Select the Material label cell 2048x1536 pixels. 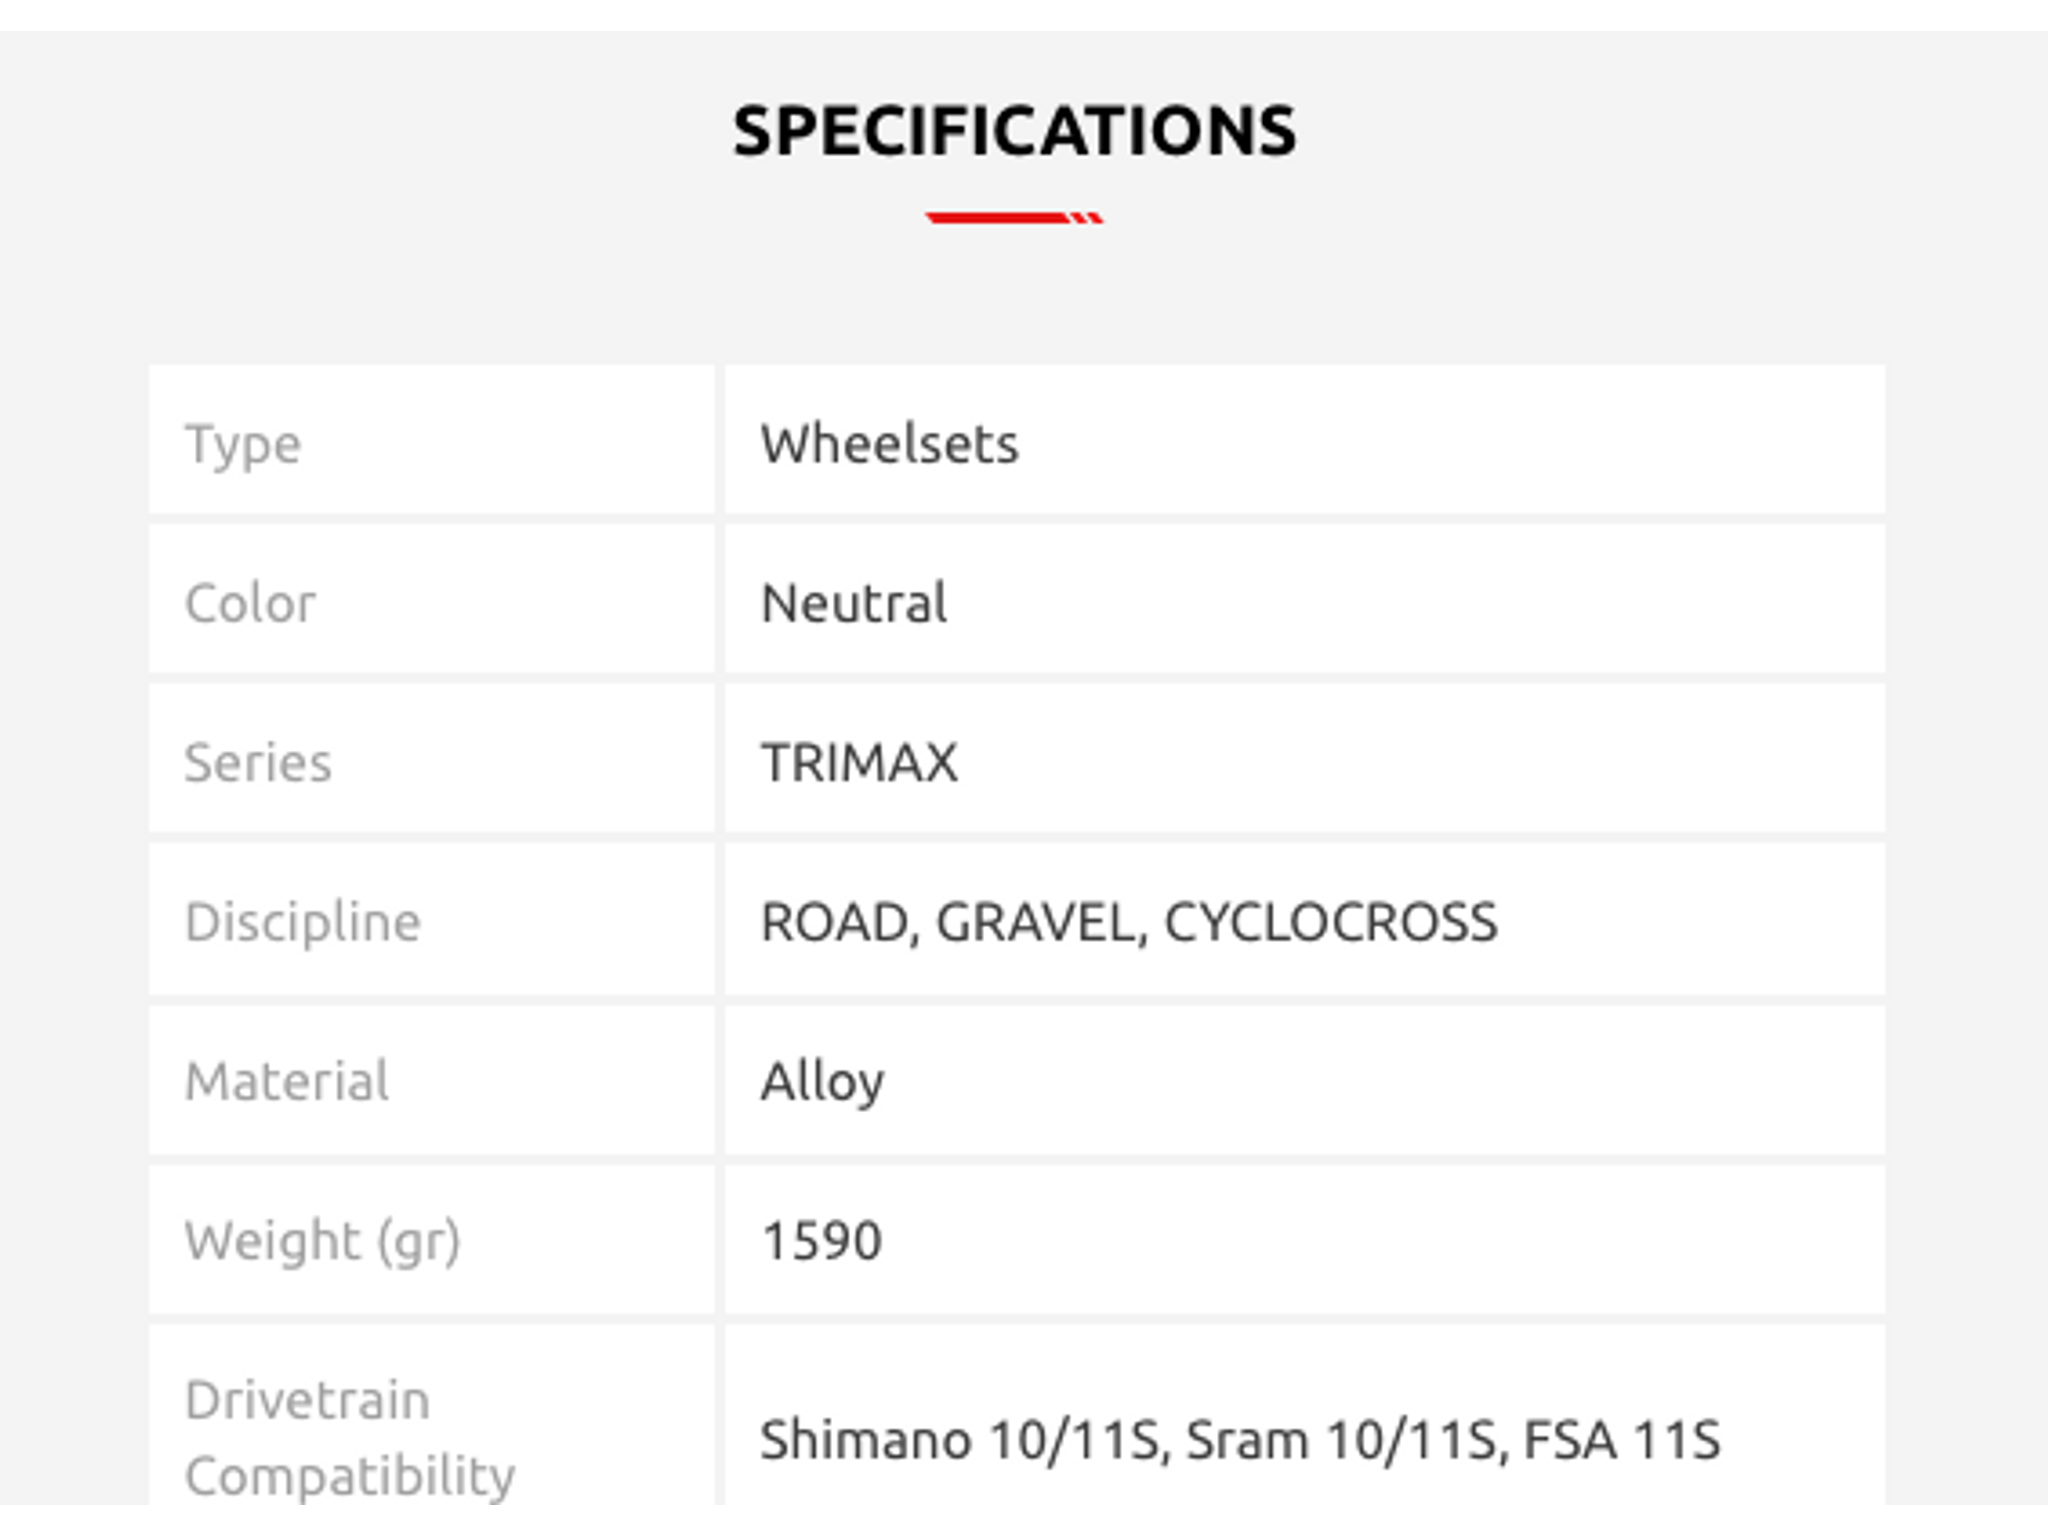[x=431, y=1081]
